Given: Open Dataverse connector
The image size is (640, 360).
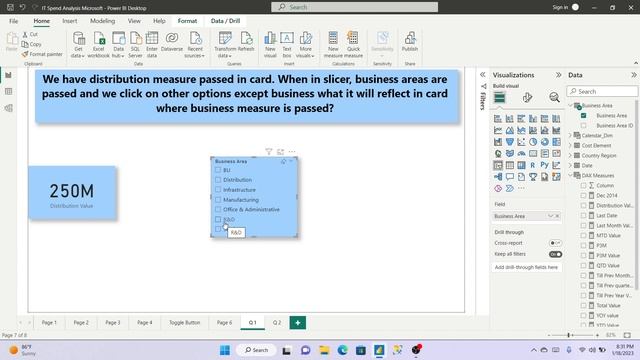Looking at the screenshot, I should tap(172, 42).
